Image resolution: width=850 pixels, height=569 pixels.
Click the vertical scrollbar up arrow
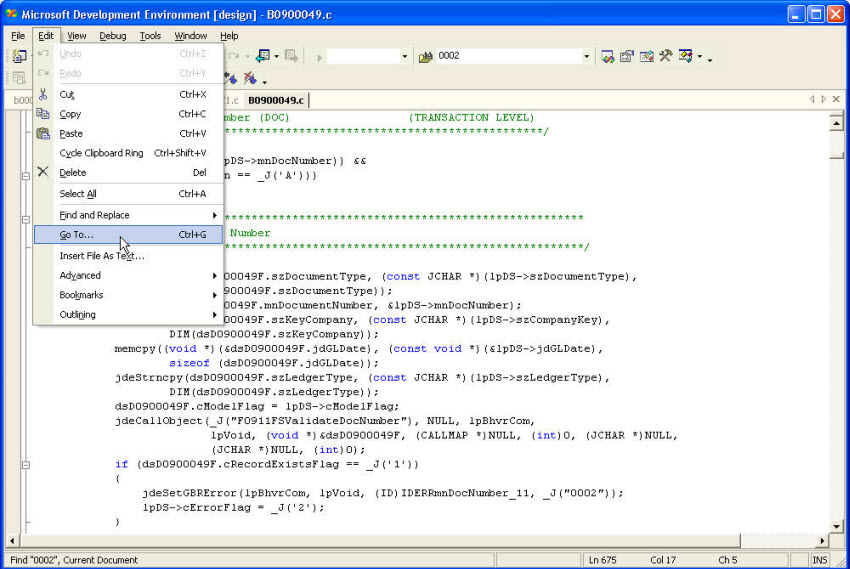click(x=836, y=124)
